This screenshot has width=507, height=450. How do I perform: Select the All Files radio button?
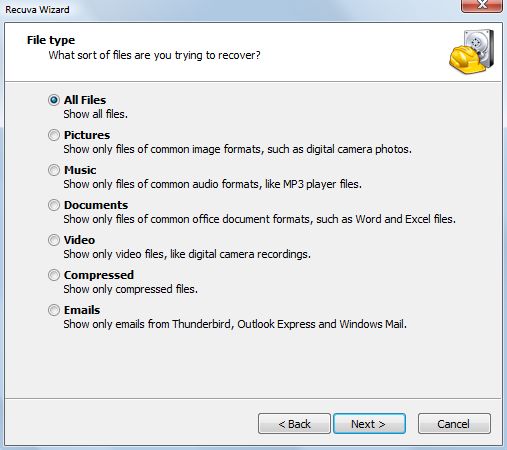(54, 100)
